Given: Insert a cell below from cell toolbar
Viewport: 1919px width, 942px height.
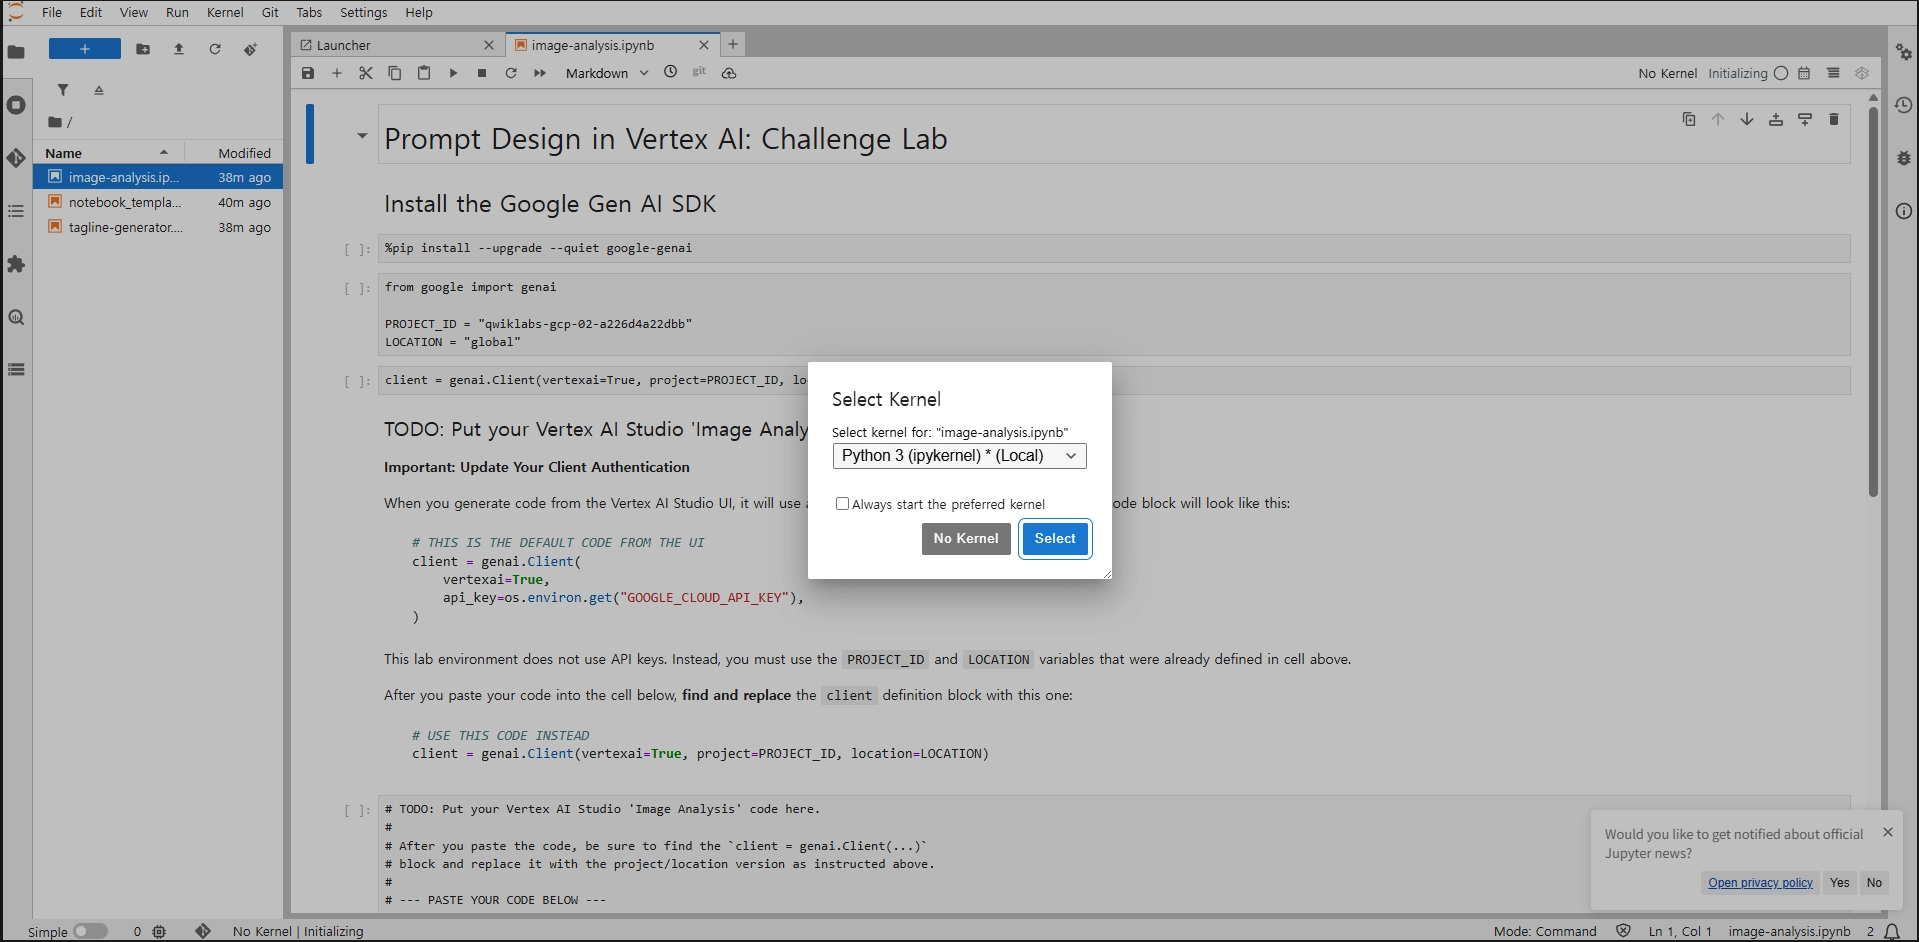Looking at the screenshot, I should 1805,119.
